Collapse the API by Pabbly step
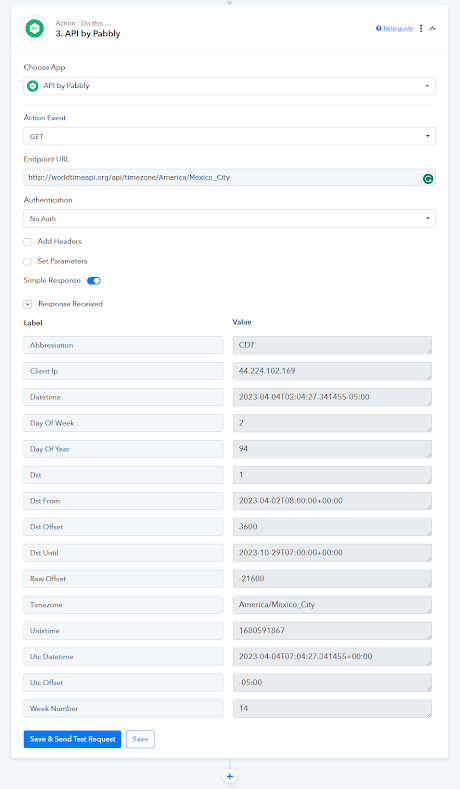Screen dimensions: 460x789 (432, 29)
